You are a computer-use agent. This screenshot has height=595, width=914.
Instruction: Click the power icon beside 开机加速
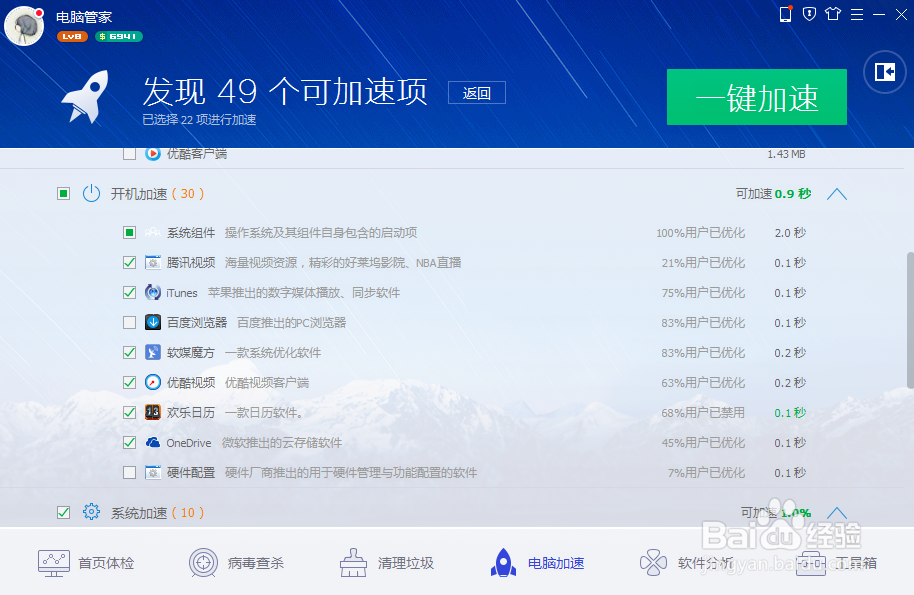[x=91, y=193]
